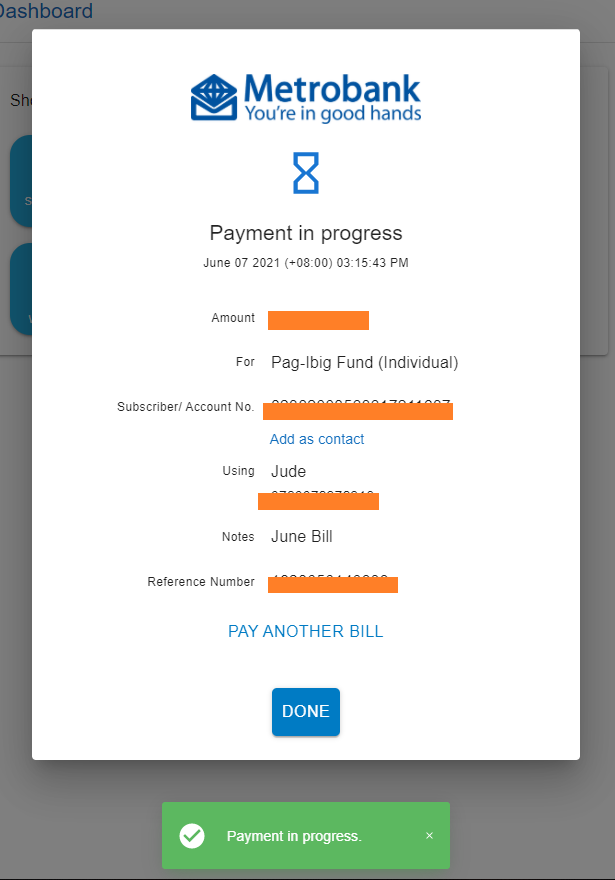Click the white checkmark icon in green toast
The image size is (615, 880).
point(192,836)
